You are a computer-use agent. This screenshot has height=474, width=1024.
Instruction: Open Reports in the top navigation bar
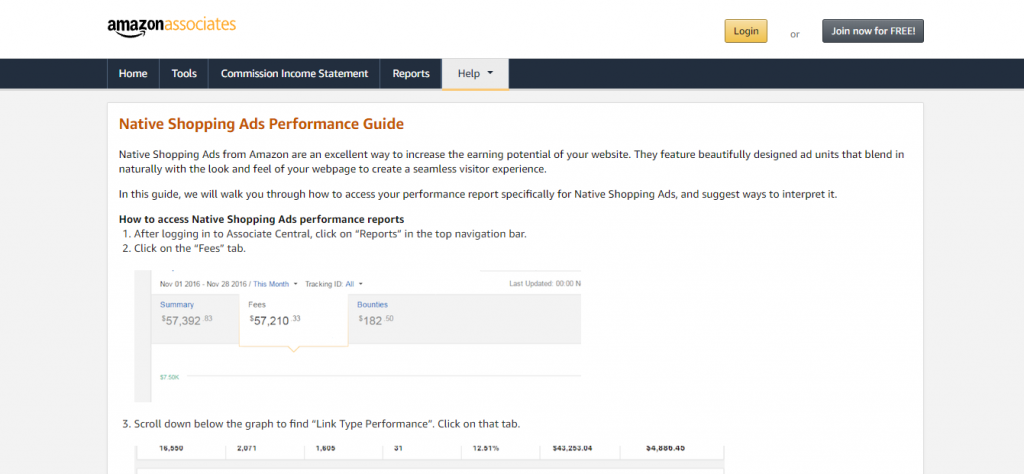[x=410, y=74]
